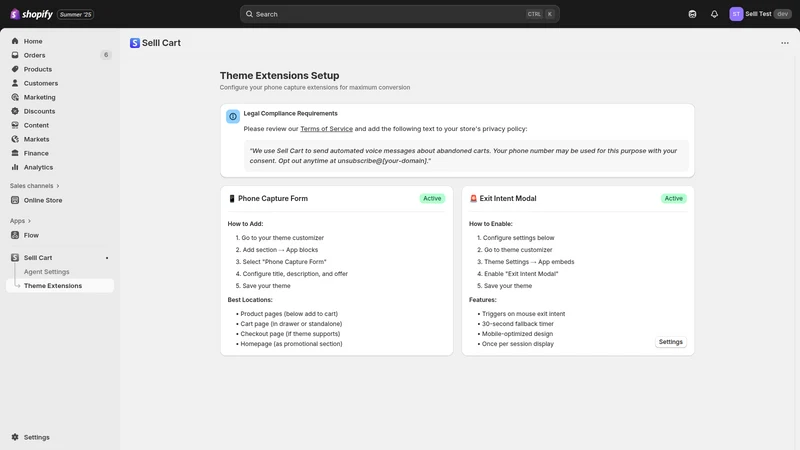Image resolution: width=800 pixels, height=450 pixels.
Task: Click the Terms of Service link
Action: point(327,129)
